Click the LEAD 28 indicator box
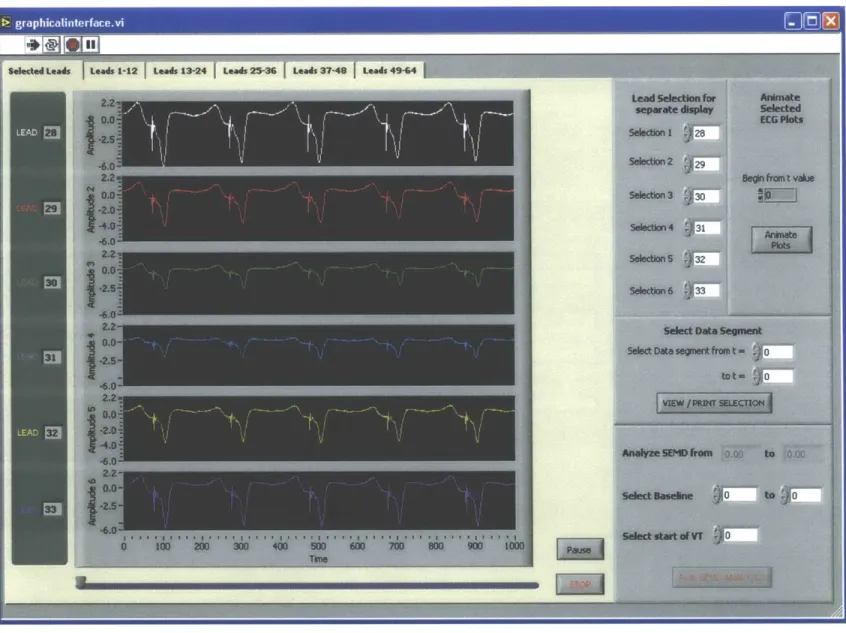Screen dimensions: 846x633 [x=51, y=133]
